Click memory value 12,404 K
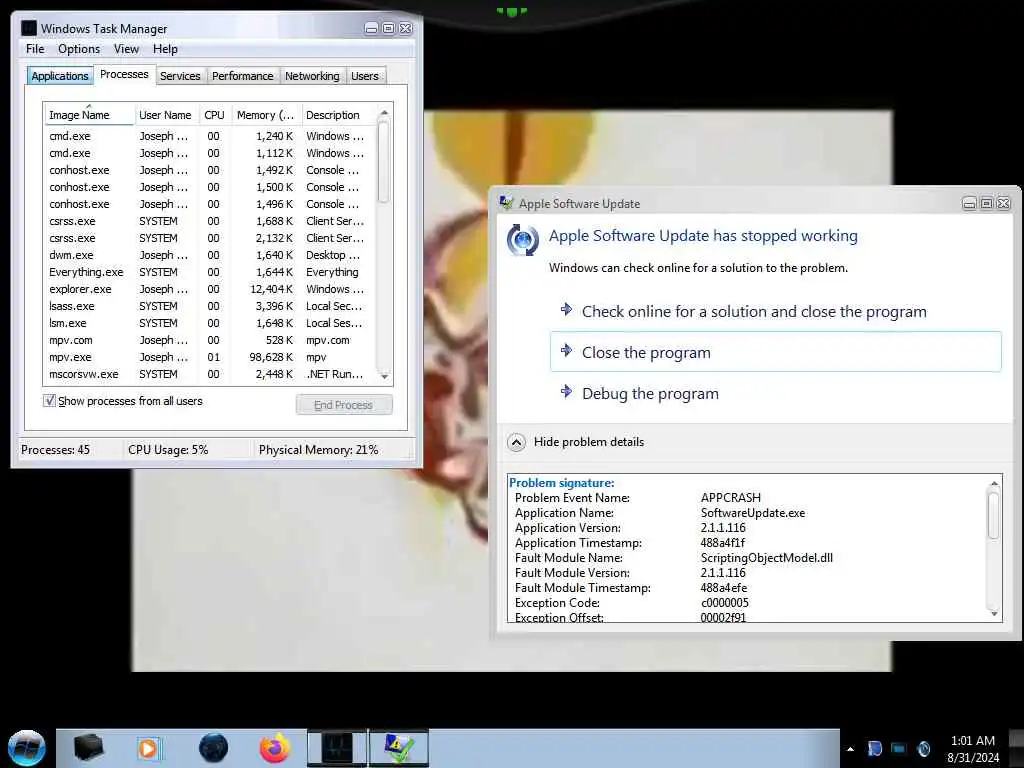Screen dimensions: 1024x768 tap(272, 289)
